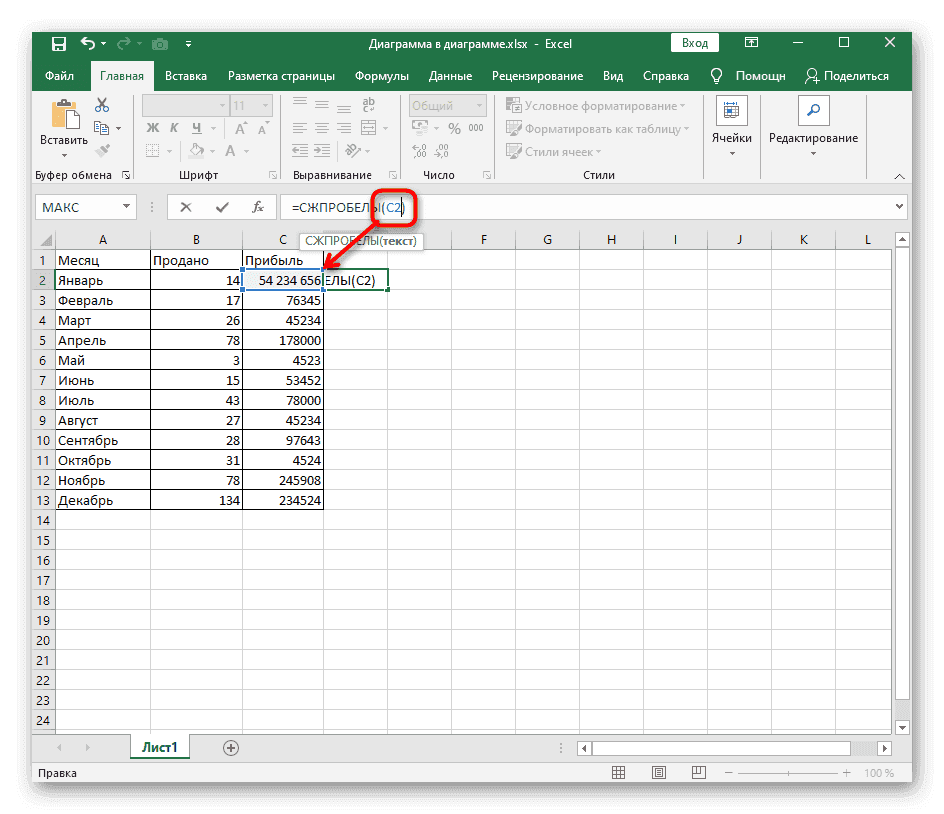Viewport: 944px width, 814px height.
Task: Cancel formula entry with the X icon
Action: tap(187, 207)
